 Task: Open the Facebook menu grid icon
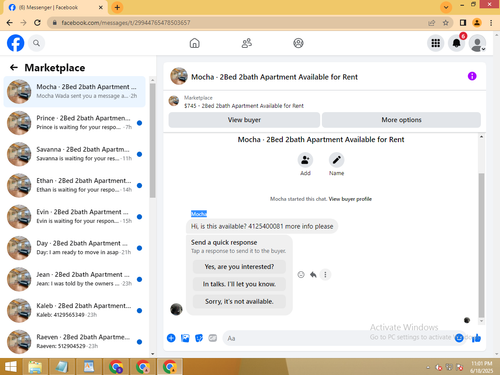click(x=436, y=43)
